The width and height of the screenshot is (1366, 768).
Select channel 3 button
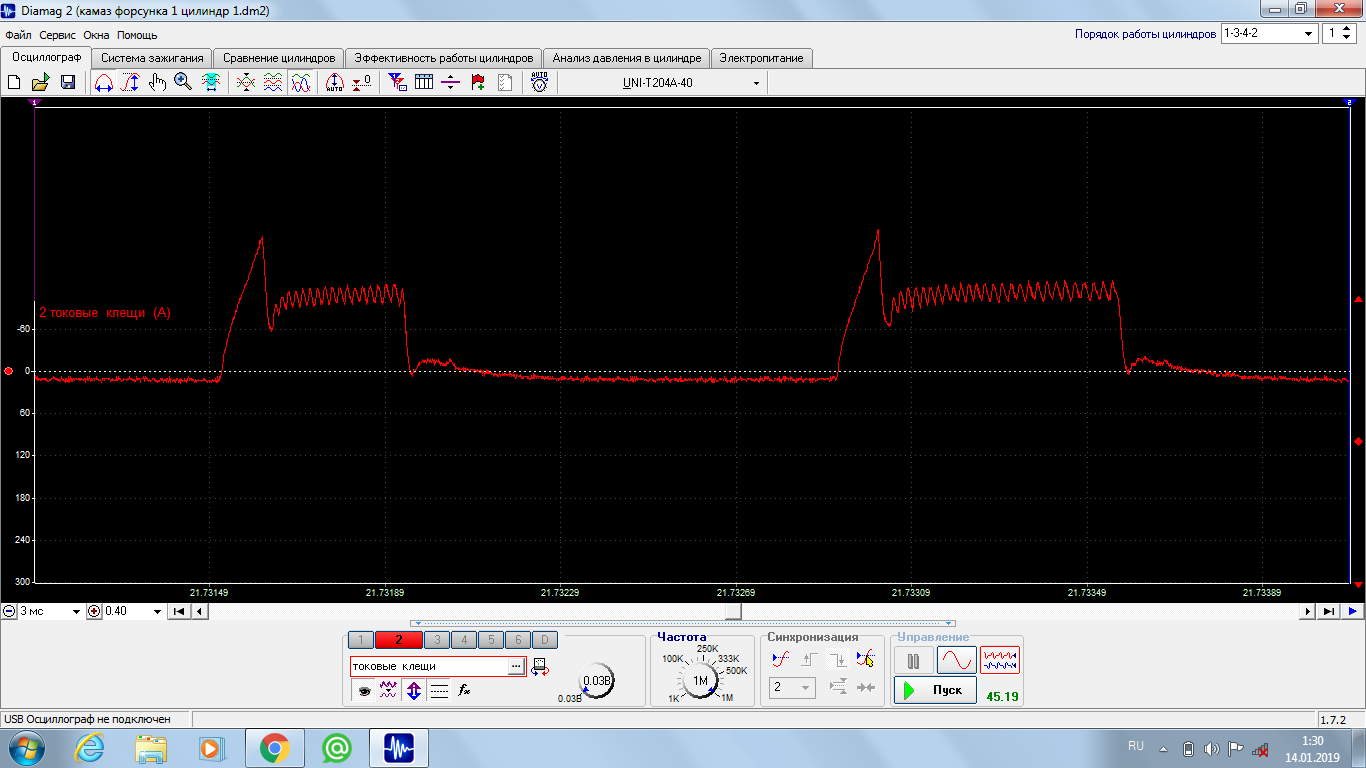(437, 640)
